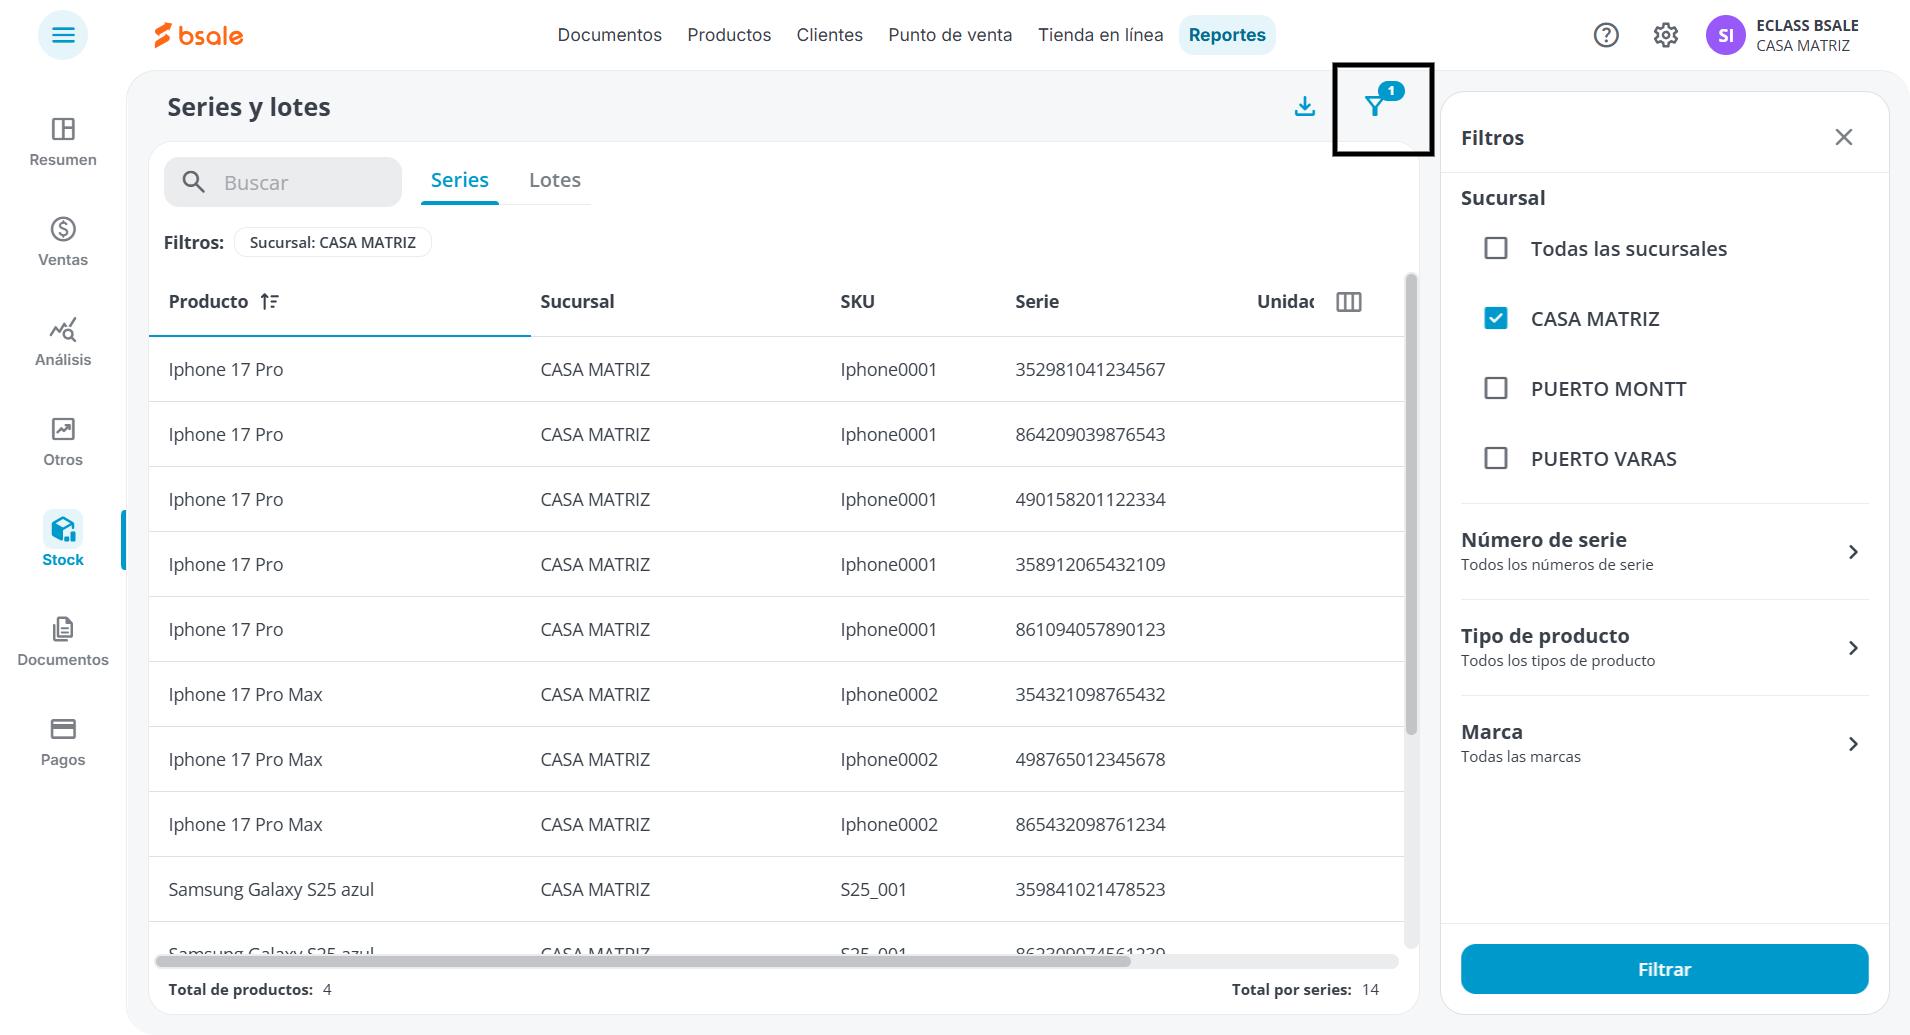
Task: Open the Productos top menu
Action: (729, 35)
